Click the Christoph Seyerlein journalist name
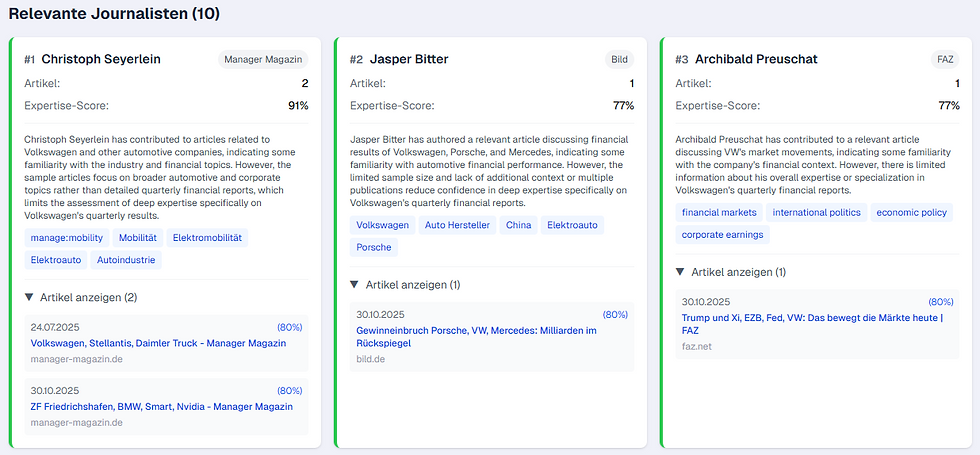Viewport: 980px width, 455px height. (x=100, y=59)
